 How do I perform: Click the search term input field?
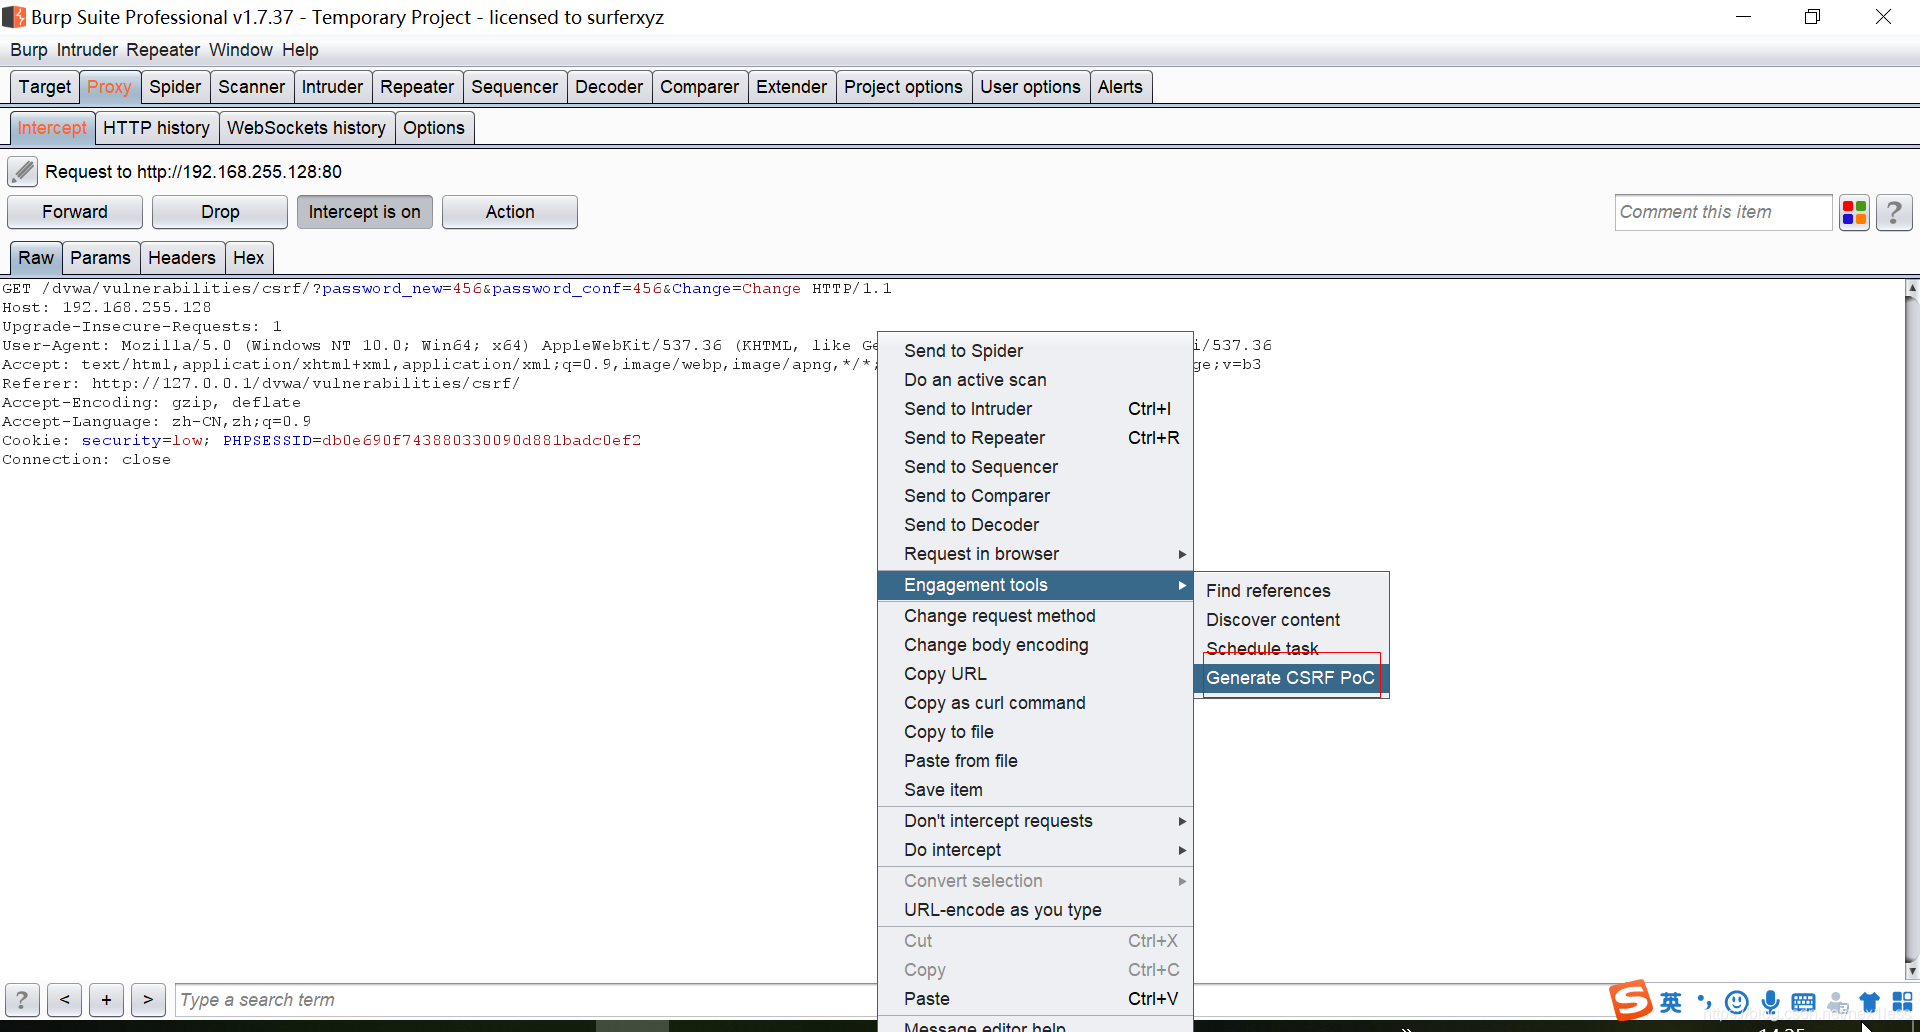coord(525,1000)
